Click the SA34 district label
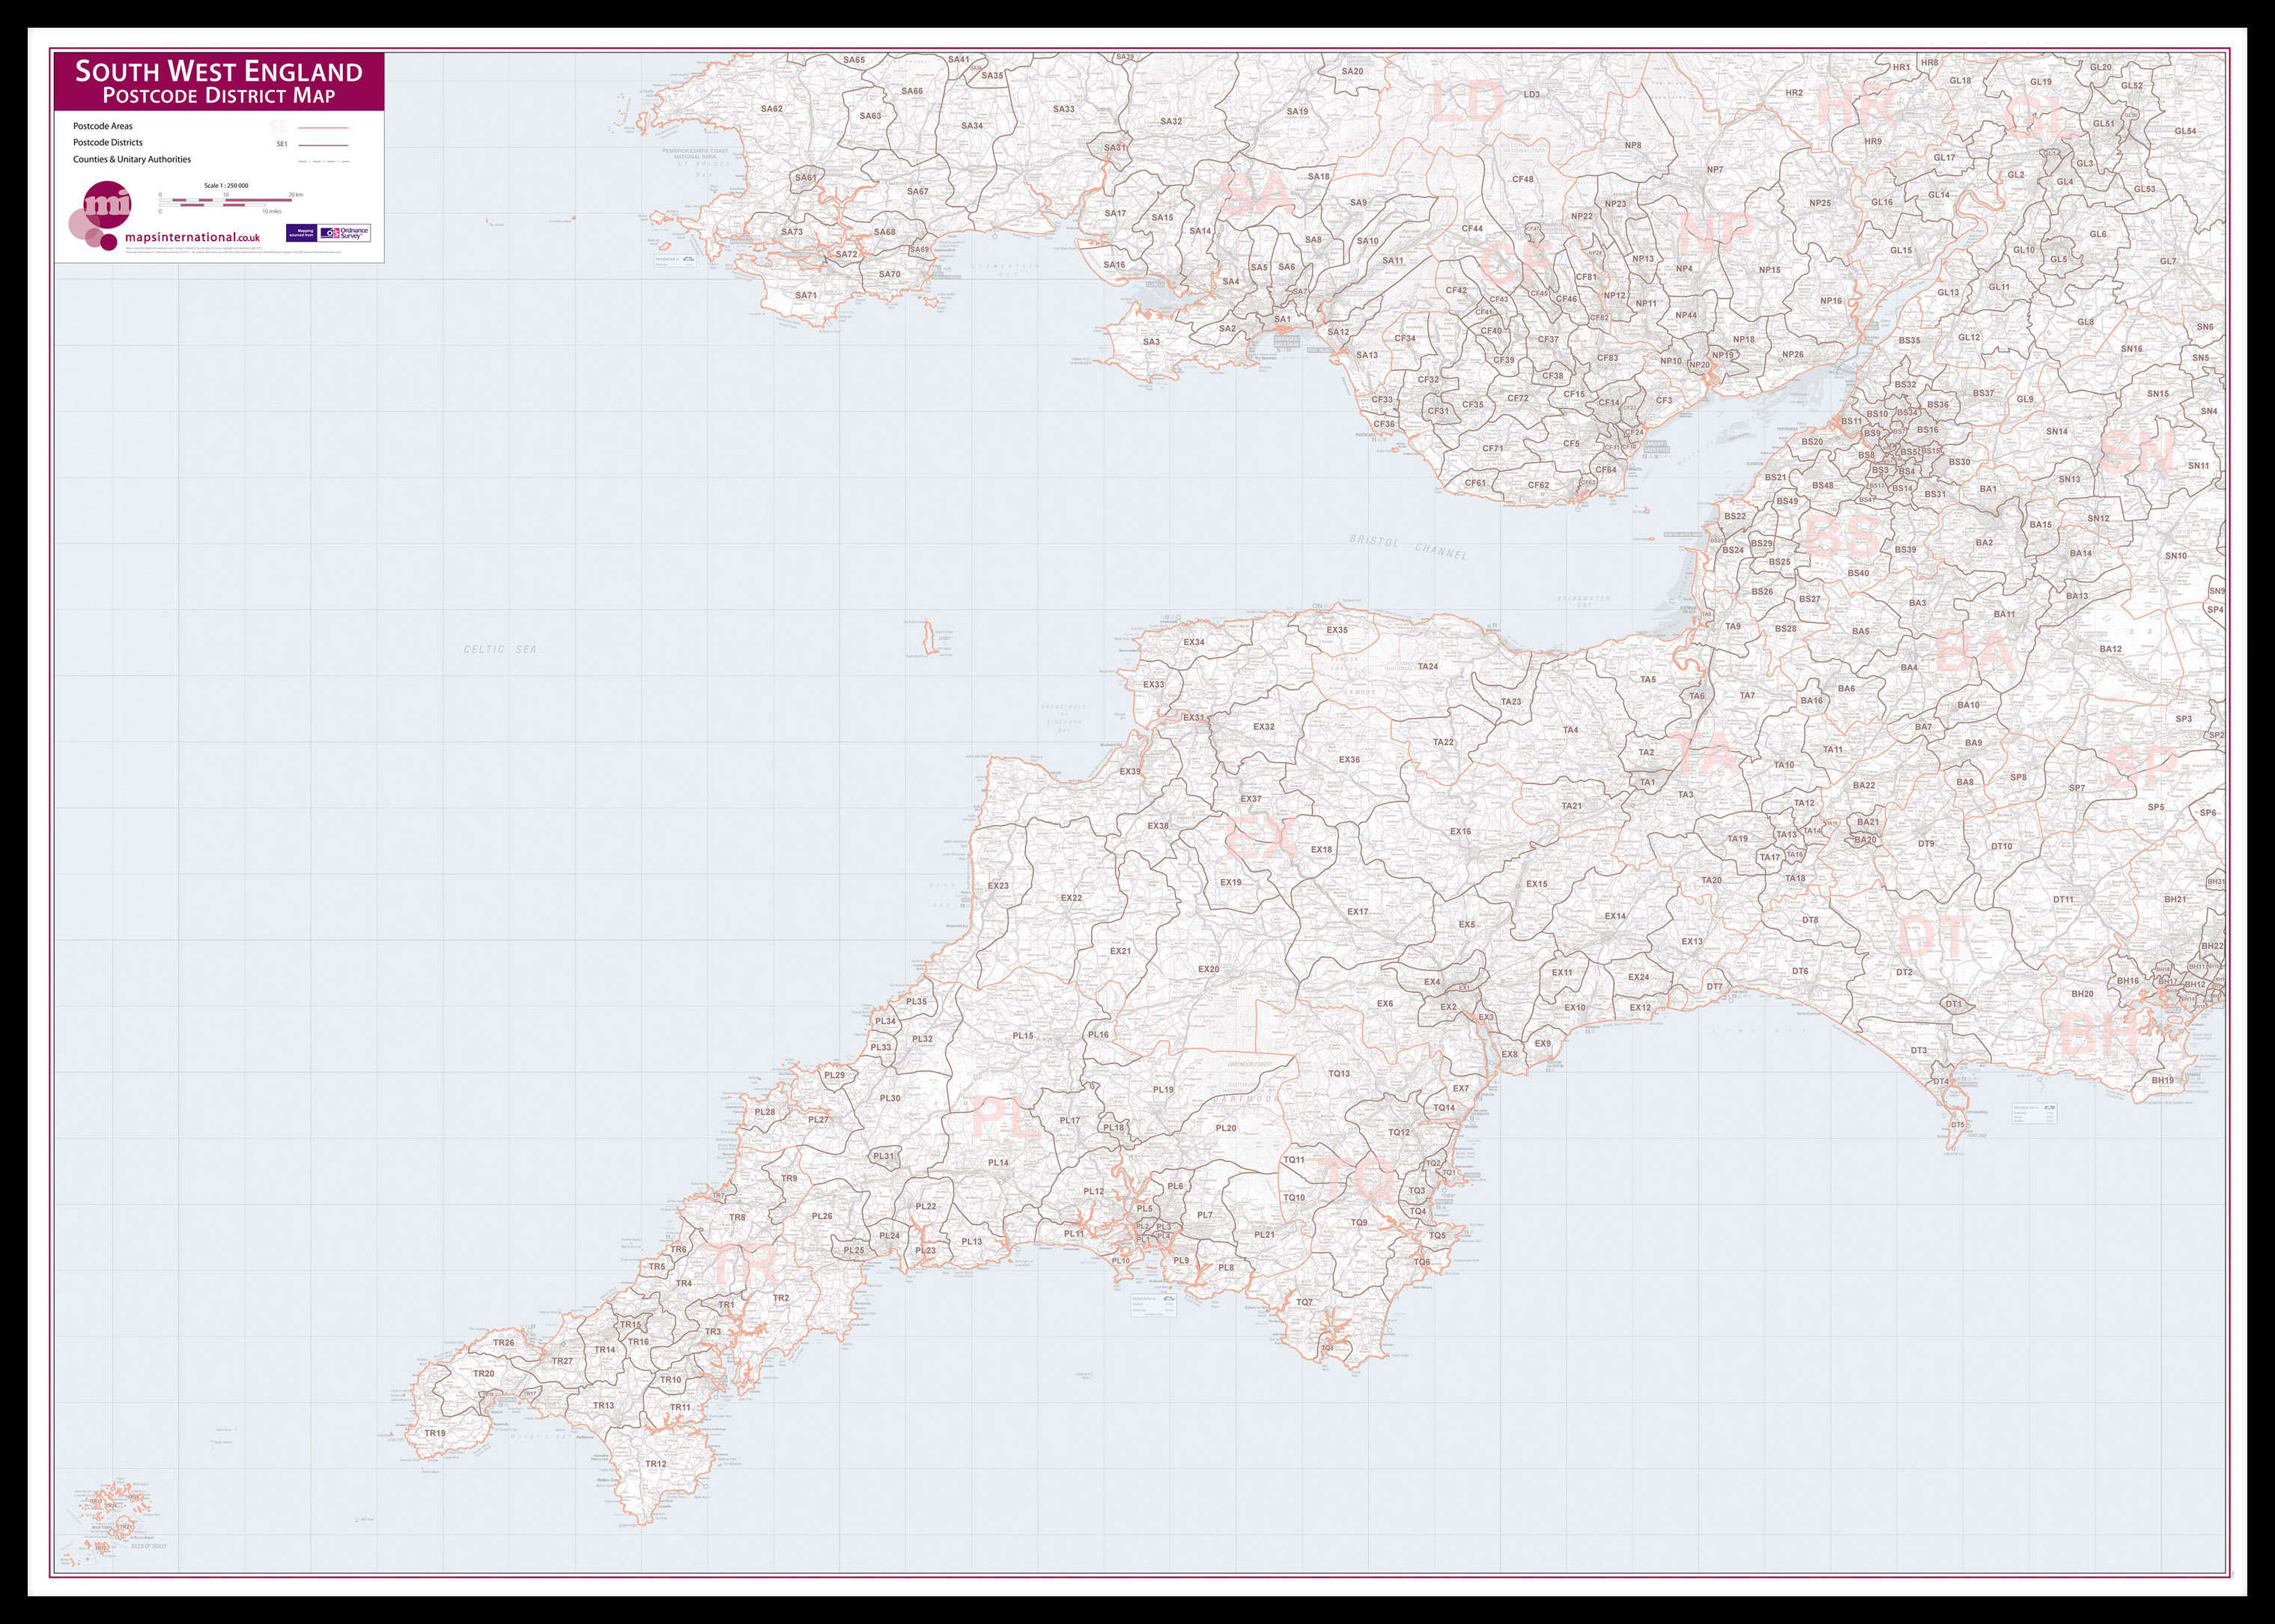 pyautogui.click(x=972, y=126)
